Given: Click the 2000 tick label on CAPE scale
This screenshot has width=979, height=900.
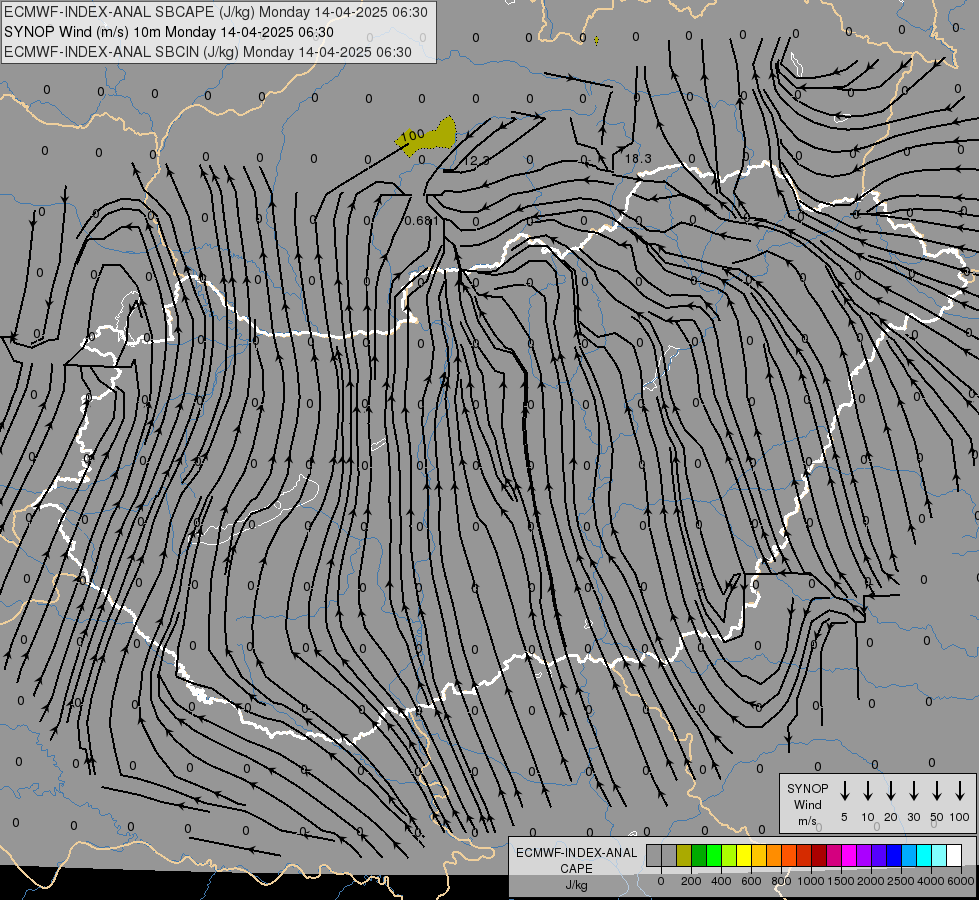Looking at the screenshot, I should pyautogui.click(x=871, y=881).
